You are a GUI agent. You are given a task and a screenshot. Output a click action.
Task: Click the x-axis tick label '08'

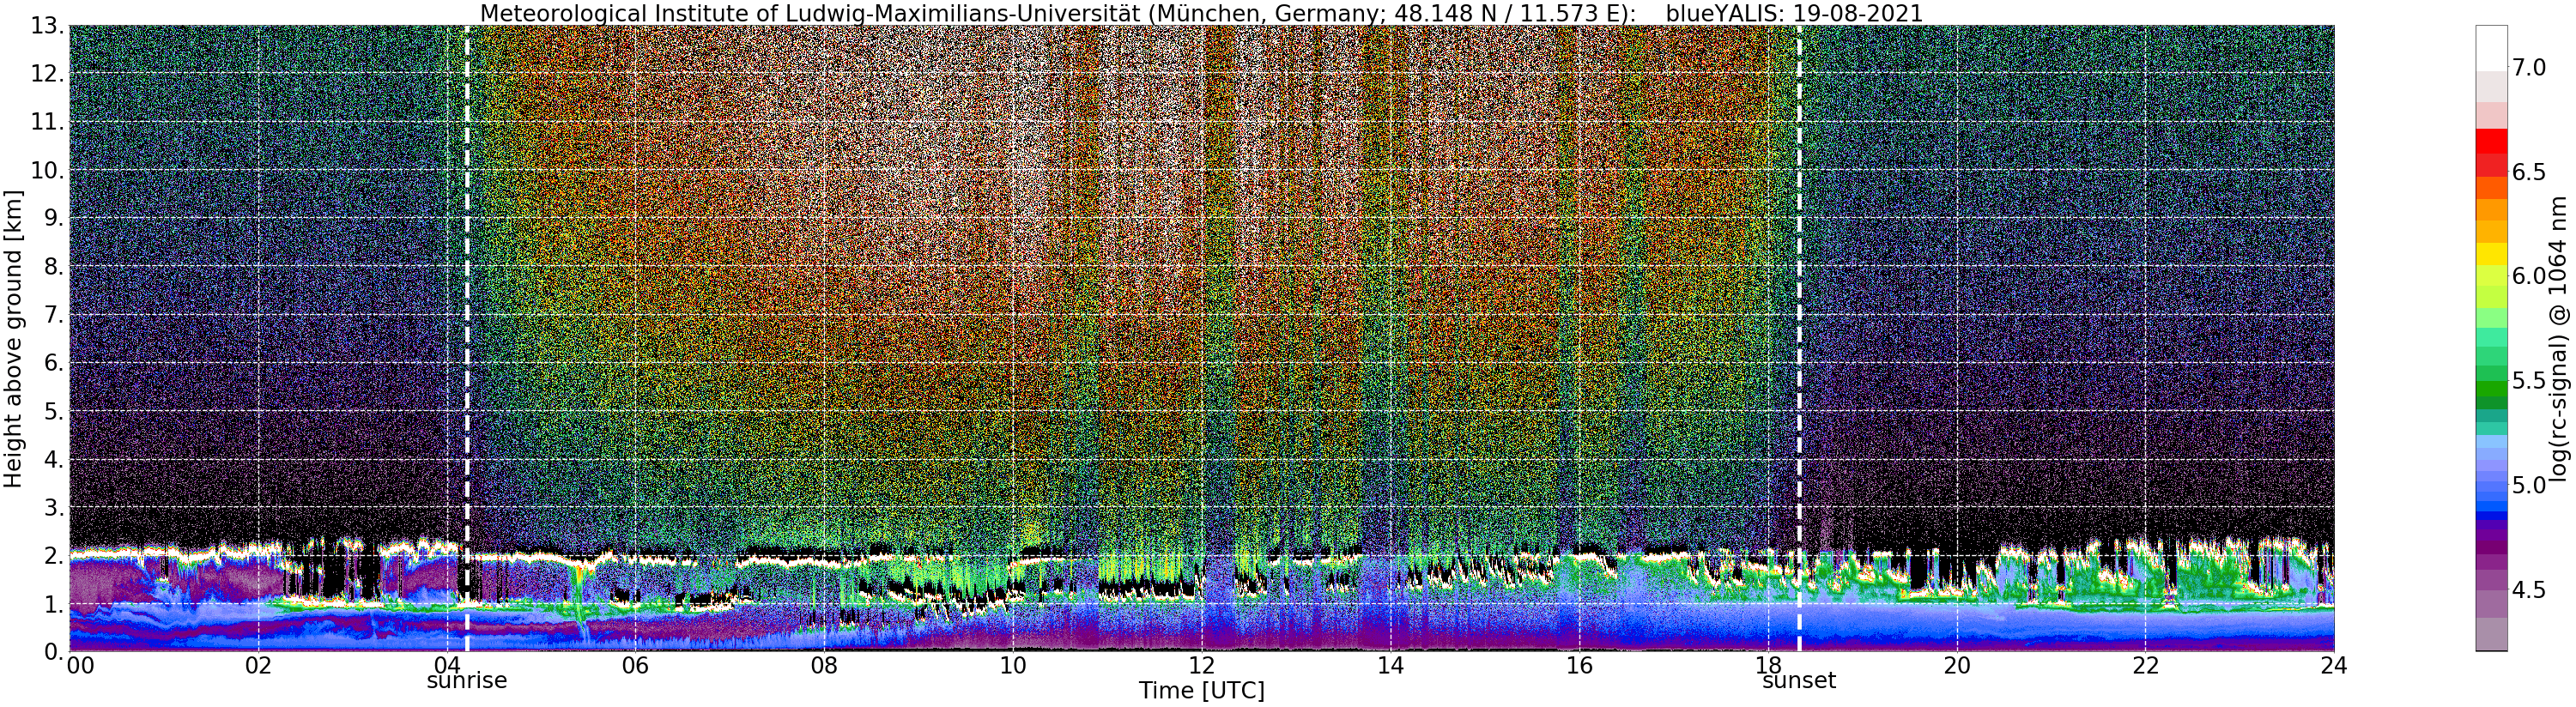coord(824,666)
